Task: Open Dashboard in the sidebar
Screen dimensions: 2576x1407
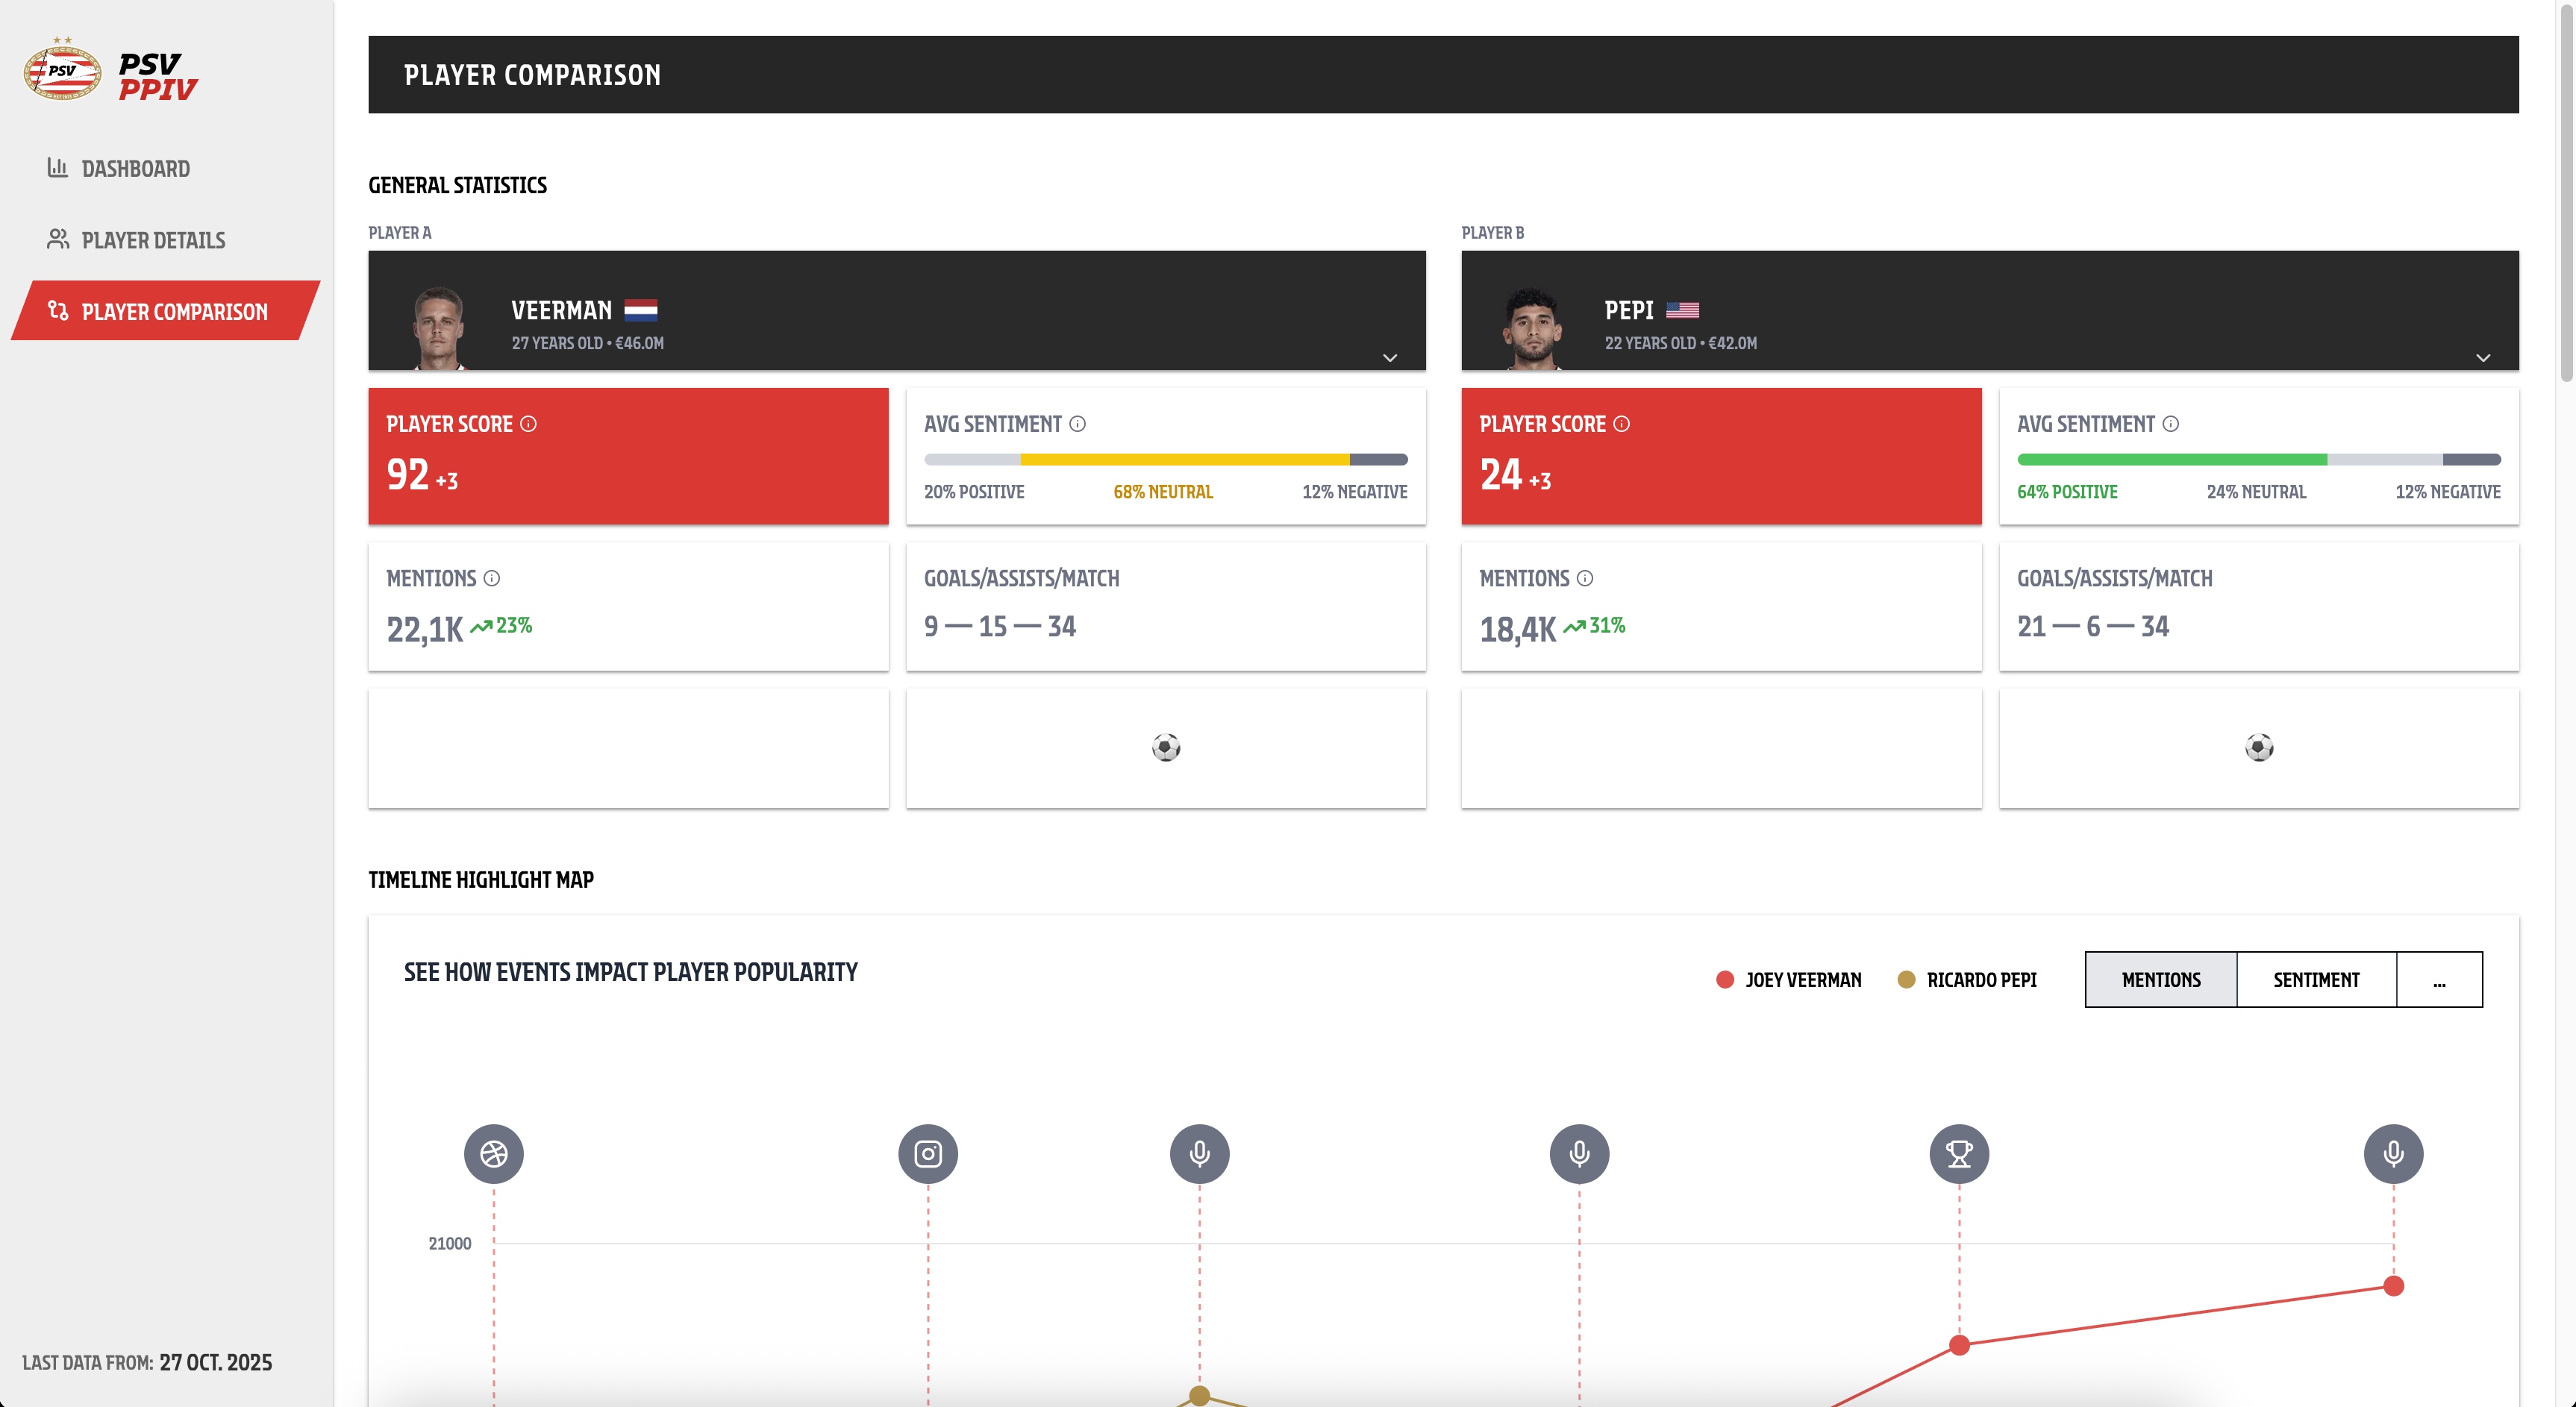Action: click(x=135, y=169)
